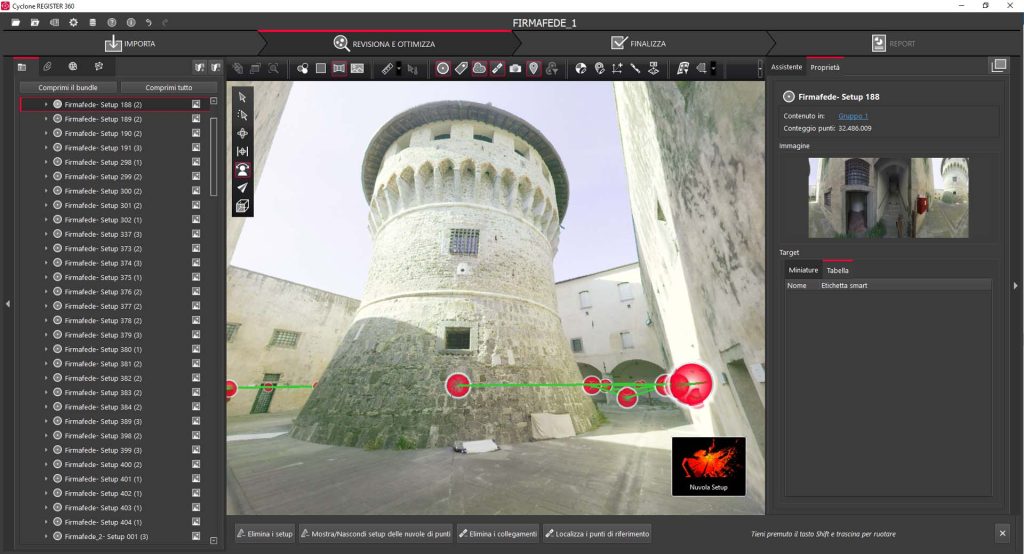Click the measure ruler tool icon
The height and width of the screenshot is (554, 1024).
click(x=388, y=68)
